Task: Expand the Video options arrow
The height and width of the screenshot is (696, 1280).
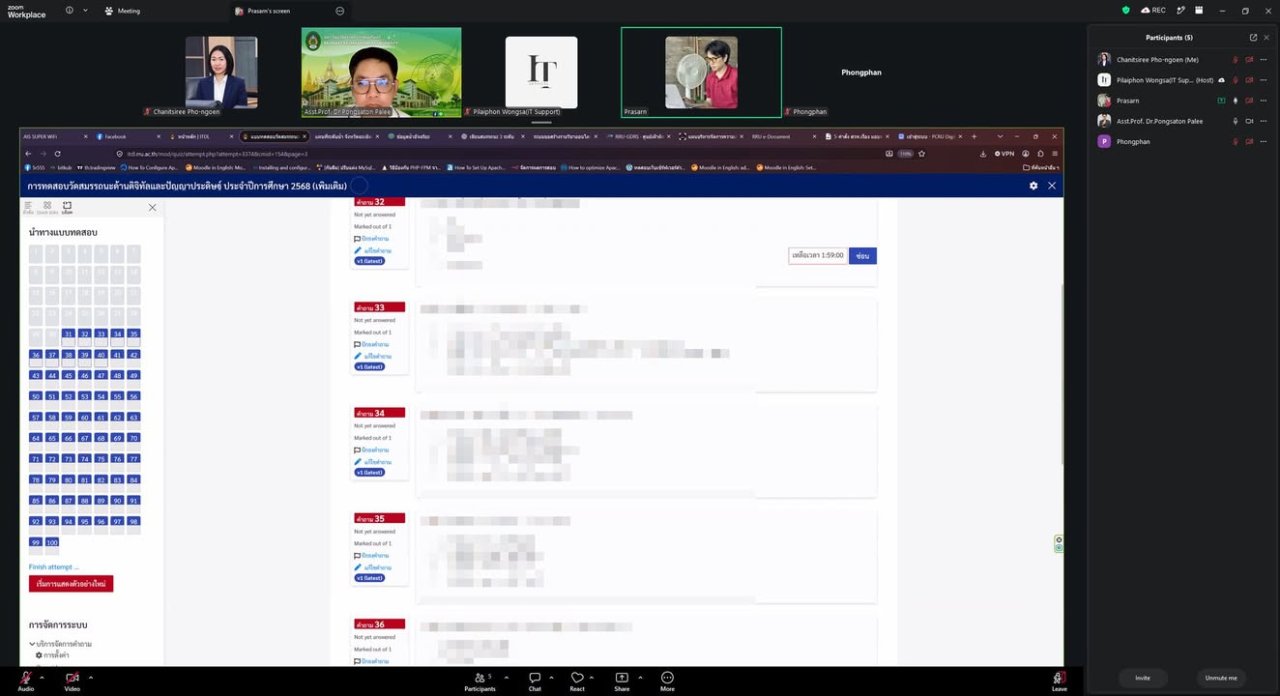Action: (91, 677)
